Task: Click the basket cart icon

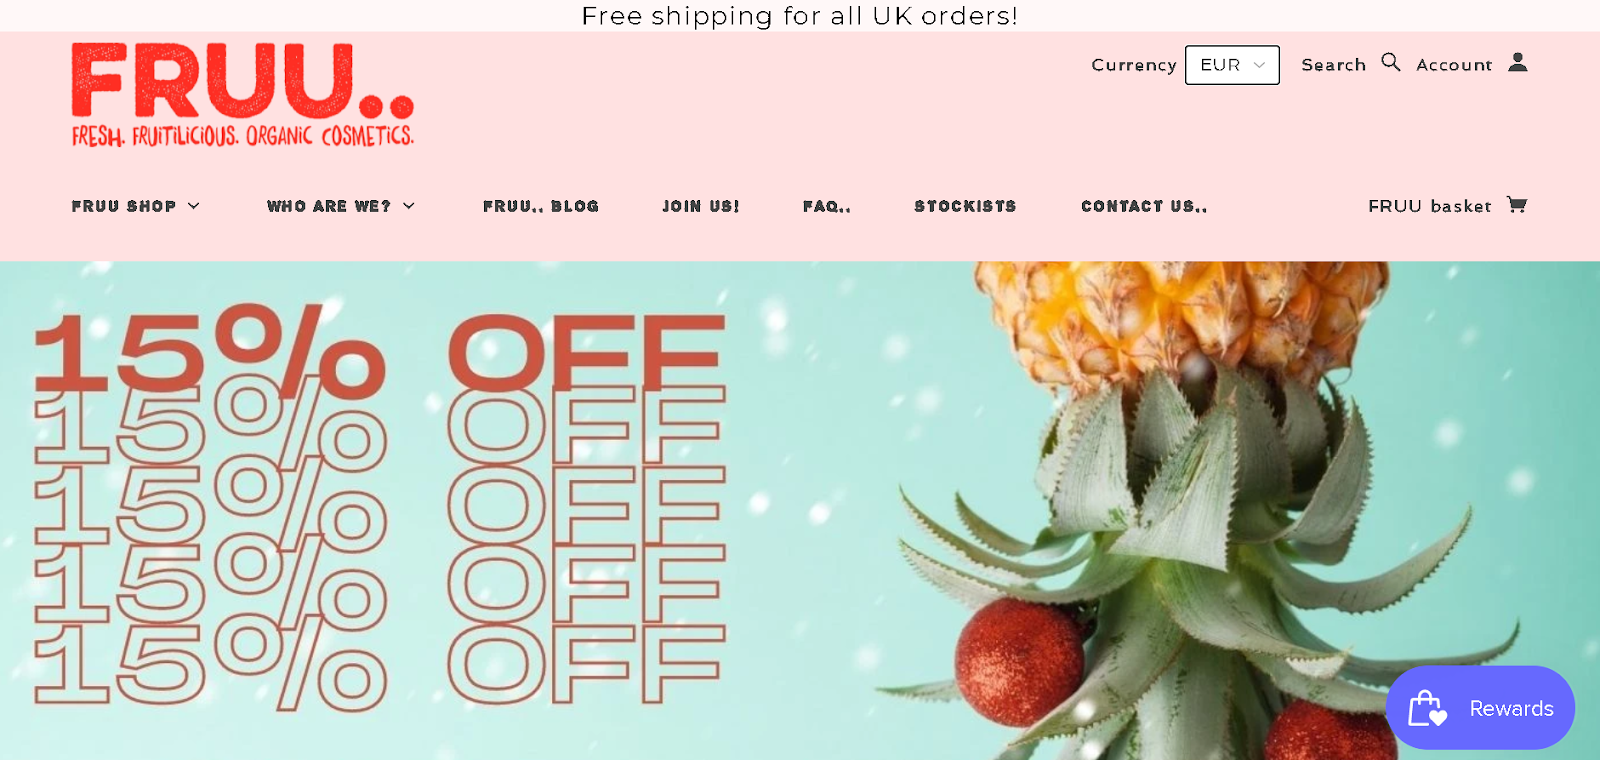Action: (x=1517, y=205)
